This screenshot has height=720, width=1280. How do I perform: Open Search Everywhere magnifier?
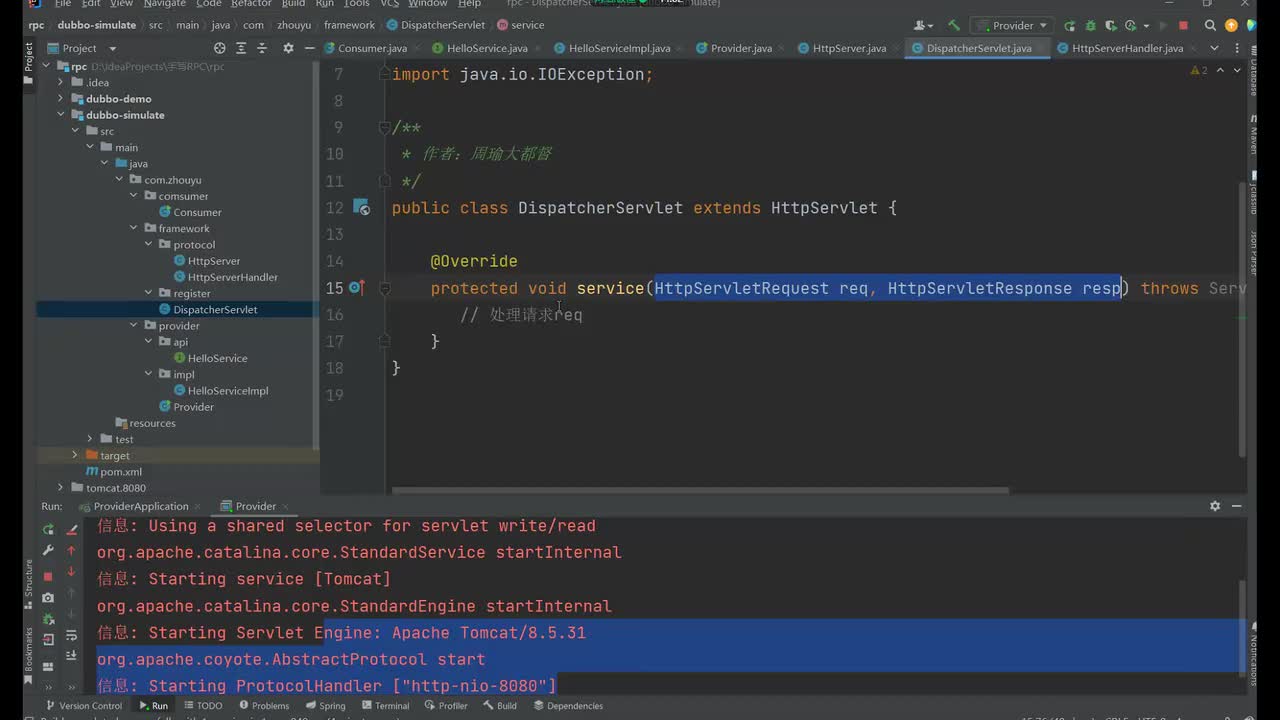[1210, 25]
